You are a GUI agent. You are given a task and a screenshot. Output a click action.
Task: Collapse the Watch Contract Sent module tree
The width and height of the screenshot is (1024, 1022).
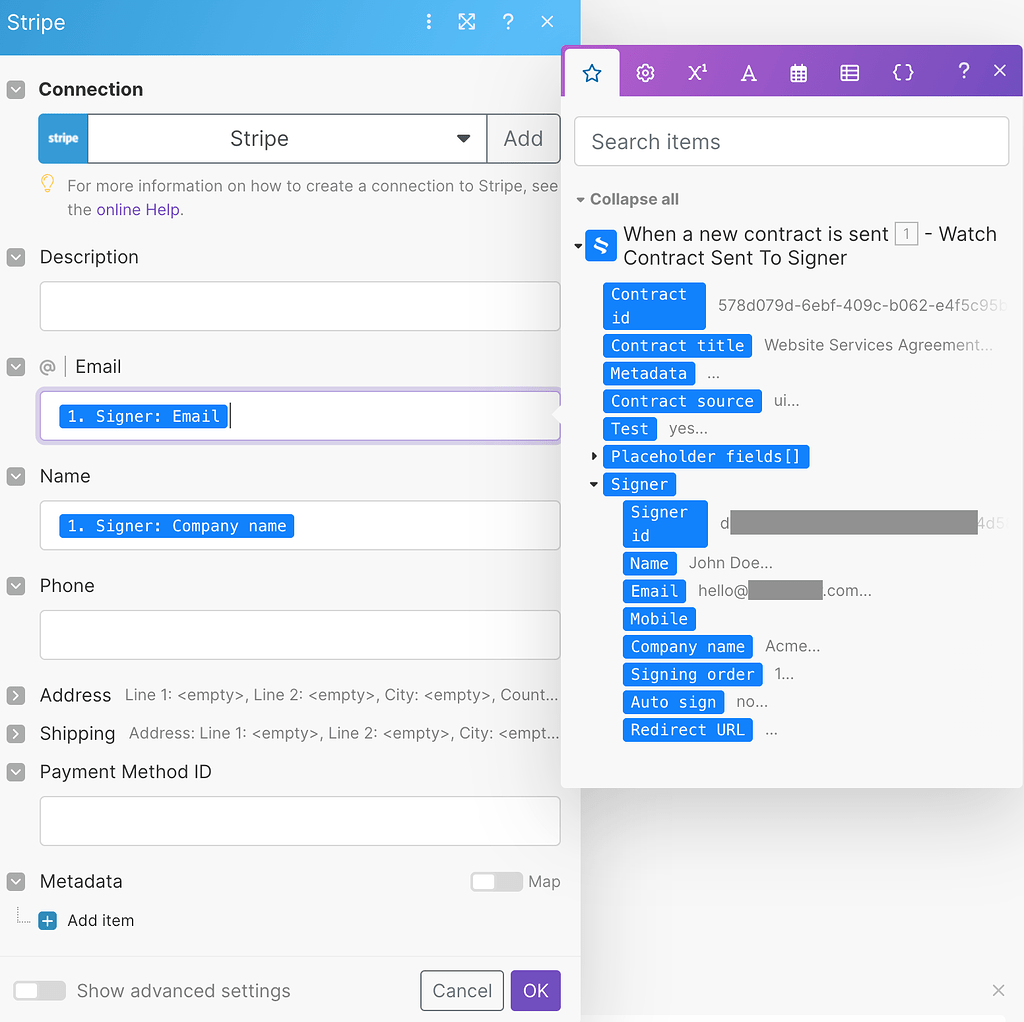[x=578, y=246]
